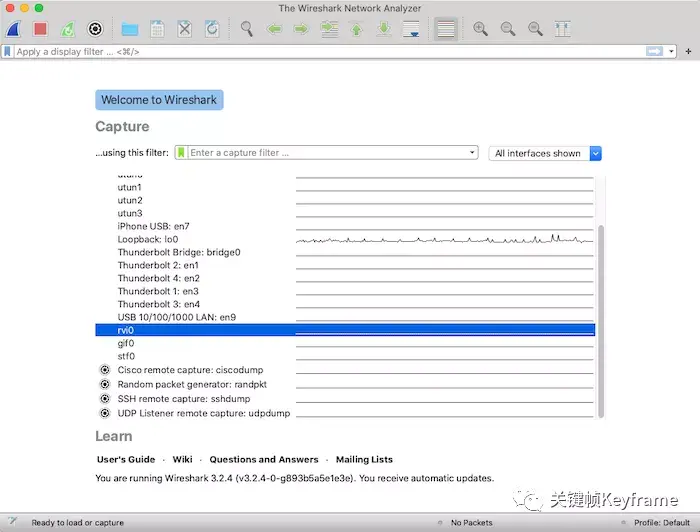Click display filter bookmark icon
Viewport: 700px width, 532px height.
click(x=8, y=52)
